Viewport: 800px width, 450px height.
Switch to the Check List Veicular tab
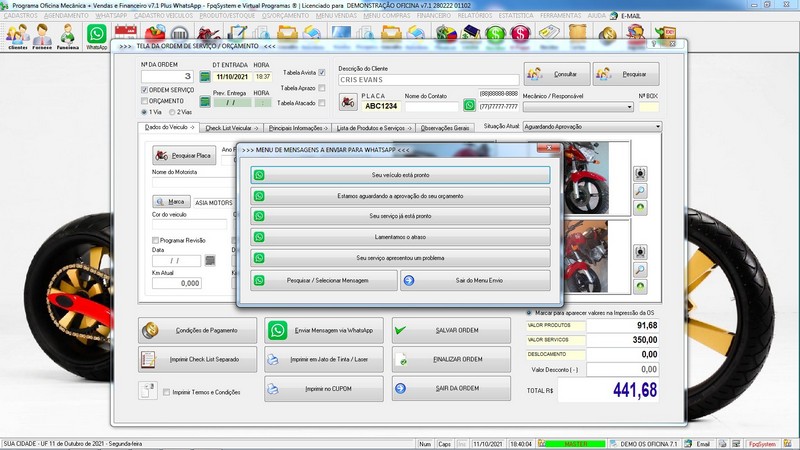pyautogui.click(x=231, y=128)
